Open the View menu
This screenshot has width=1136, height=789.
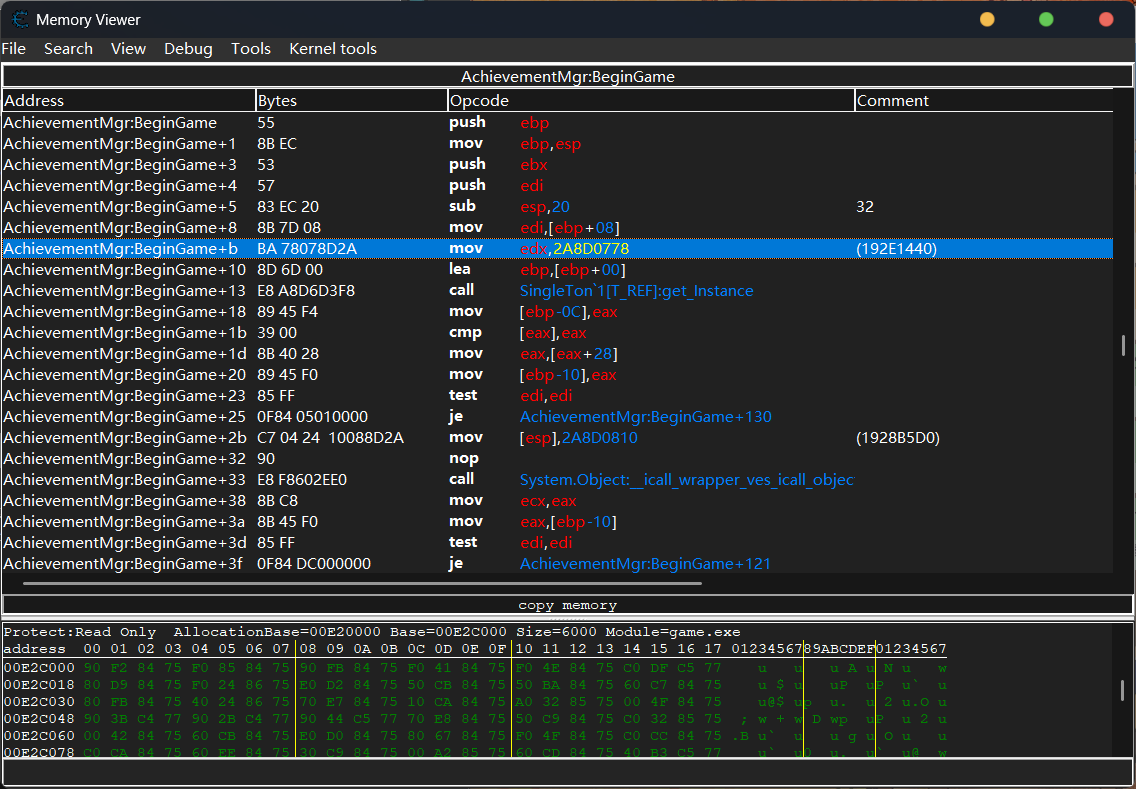pyautogui.click(x=128, y=49)
